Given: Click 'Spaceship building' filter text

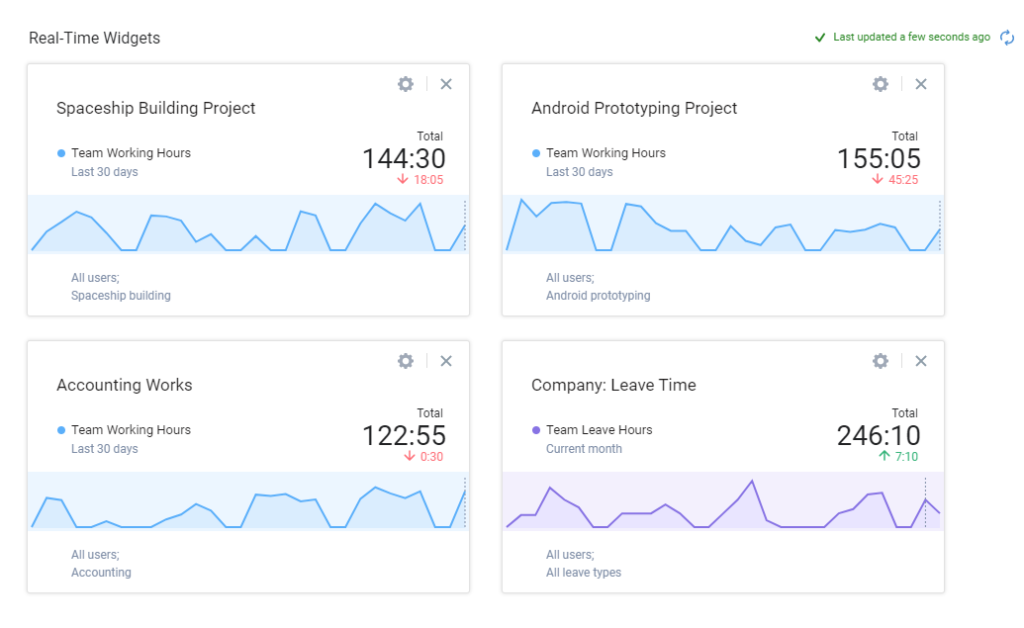Looking at the screenshot, I should tap(121, 296).
